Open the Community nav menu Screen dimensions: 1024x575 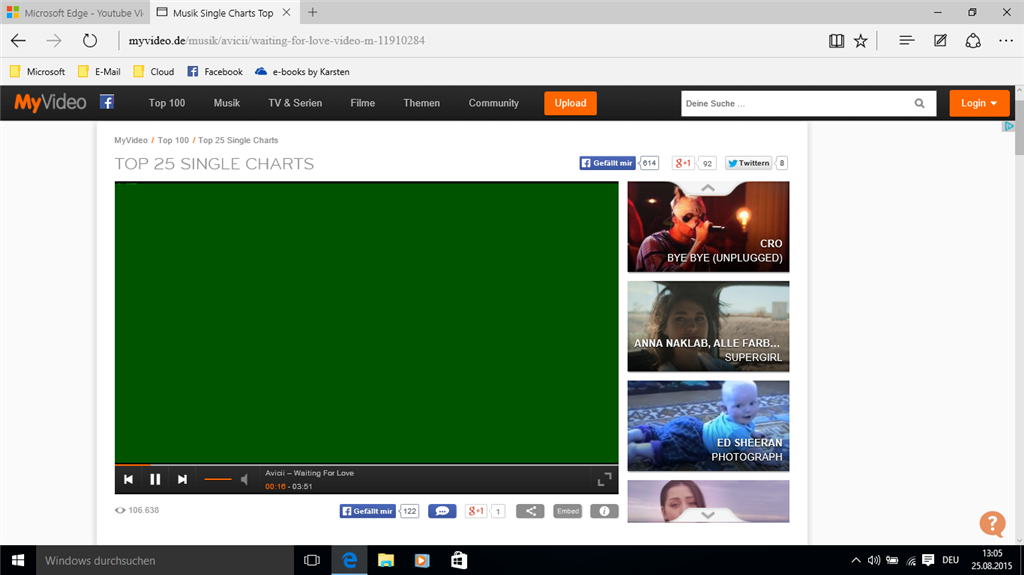coord(494,103)
